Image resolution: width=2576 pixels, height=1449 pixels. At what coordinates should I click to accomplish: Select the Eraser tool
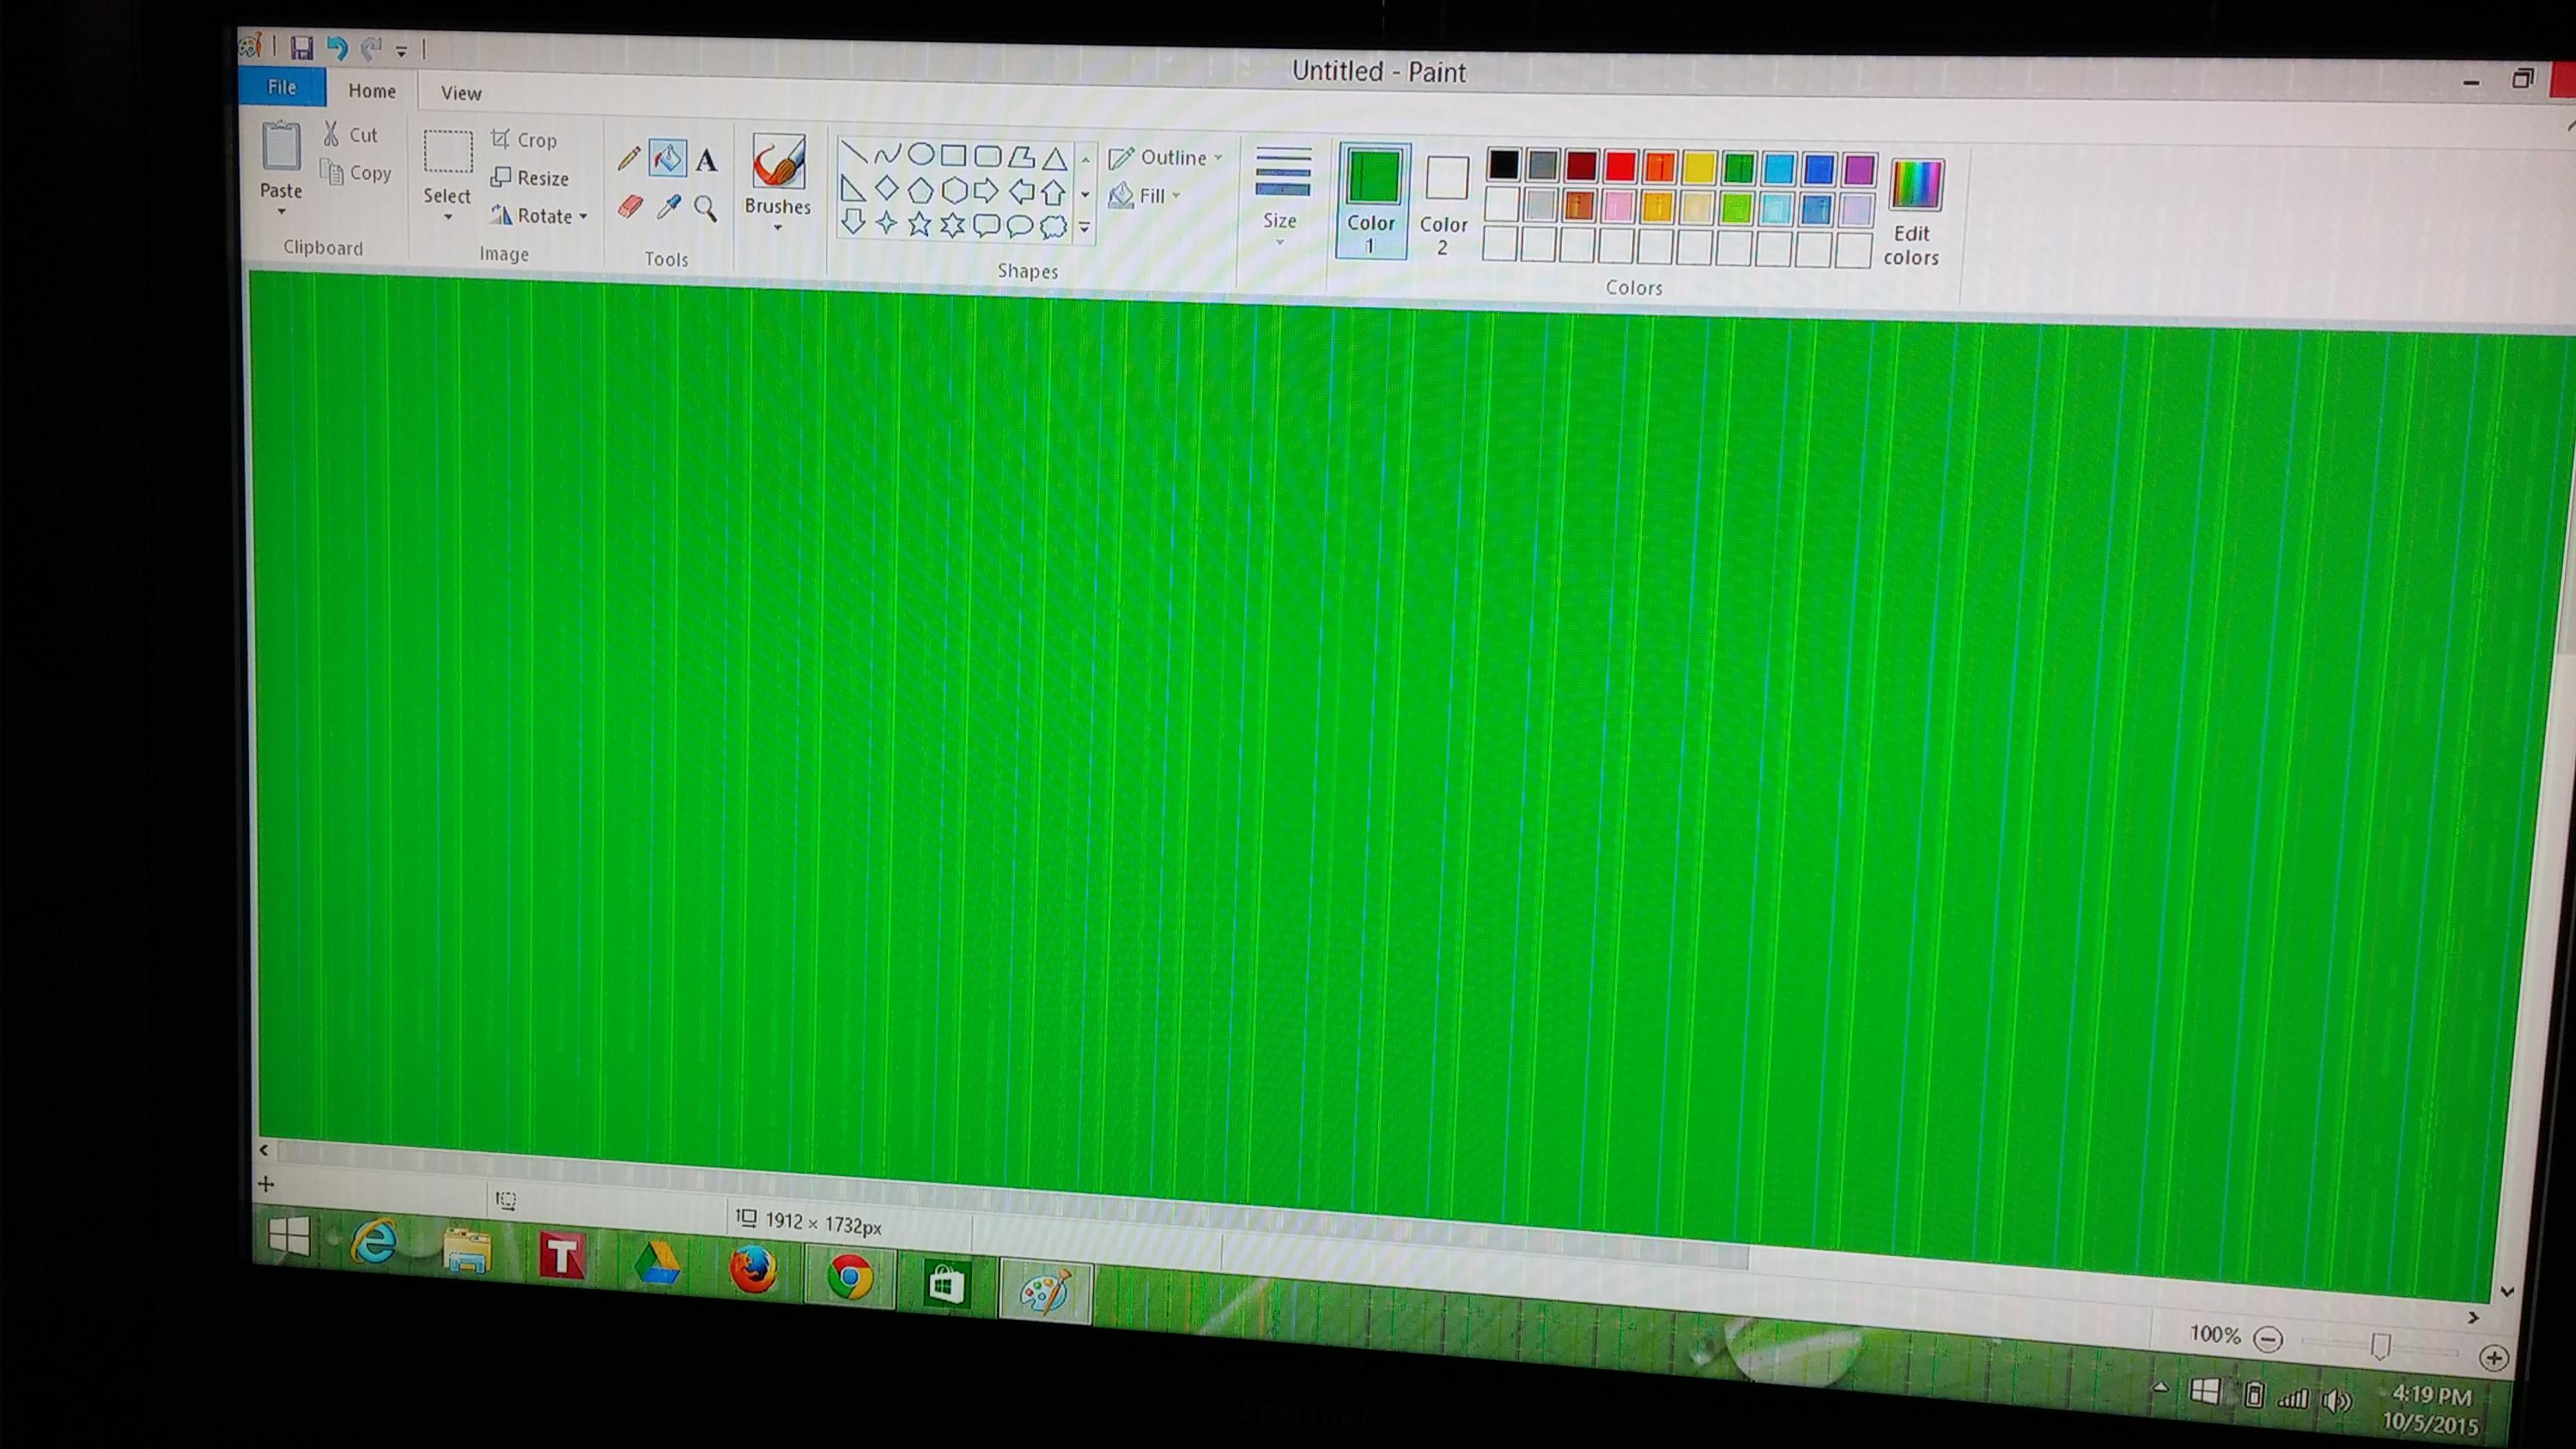coord(629,206)
